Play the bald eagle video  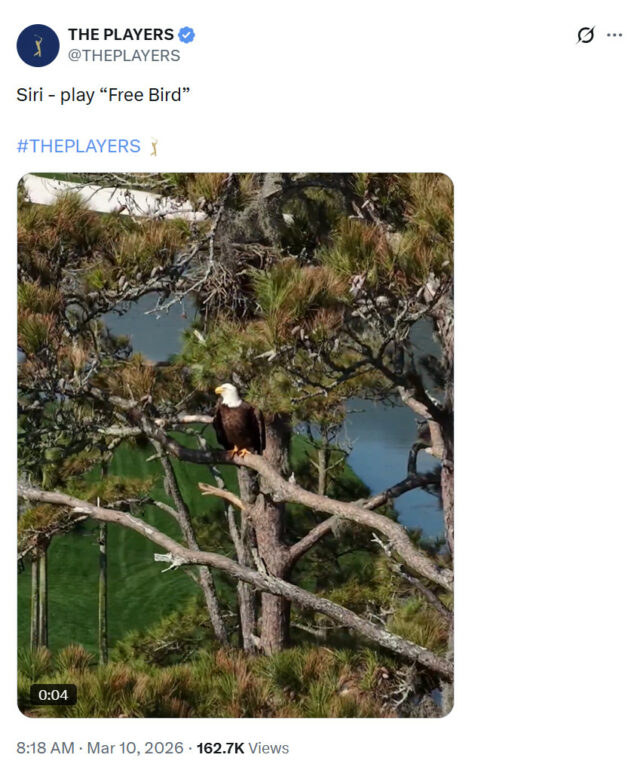click(x=235, y=445)
